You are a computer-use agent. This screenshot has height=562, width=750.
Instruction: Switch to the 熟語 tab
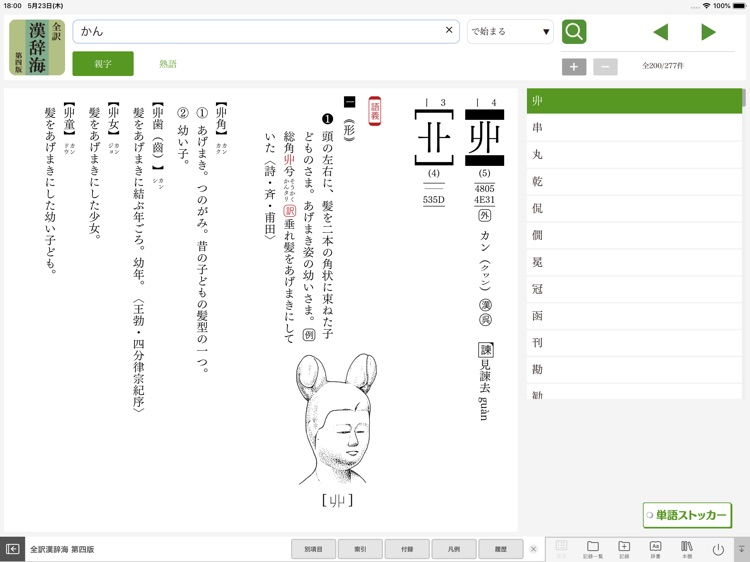point(168,64)
